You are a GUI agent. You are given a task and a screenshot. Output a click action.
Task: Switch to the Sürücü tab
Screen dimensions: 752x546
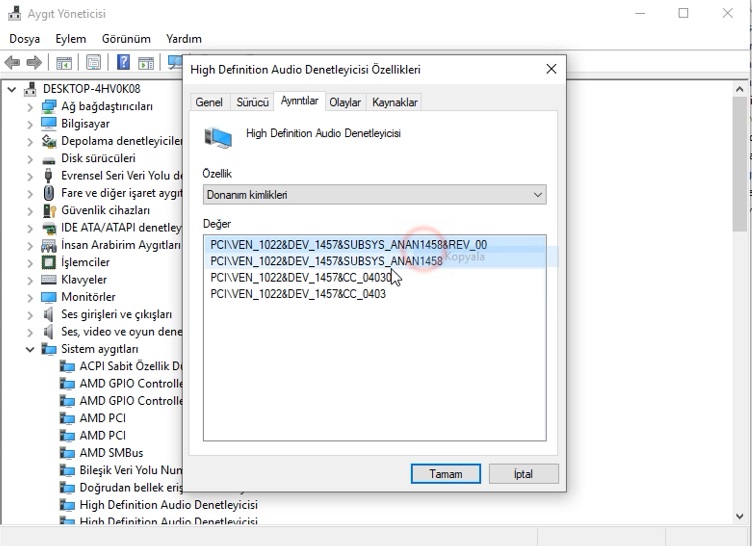coord(252,102)
